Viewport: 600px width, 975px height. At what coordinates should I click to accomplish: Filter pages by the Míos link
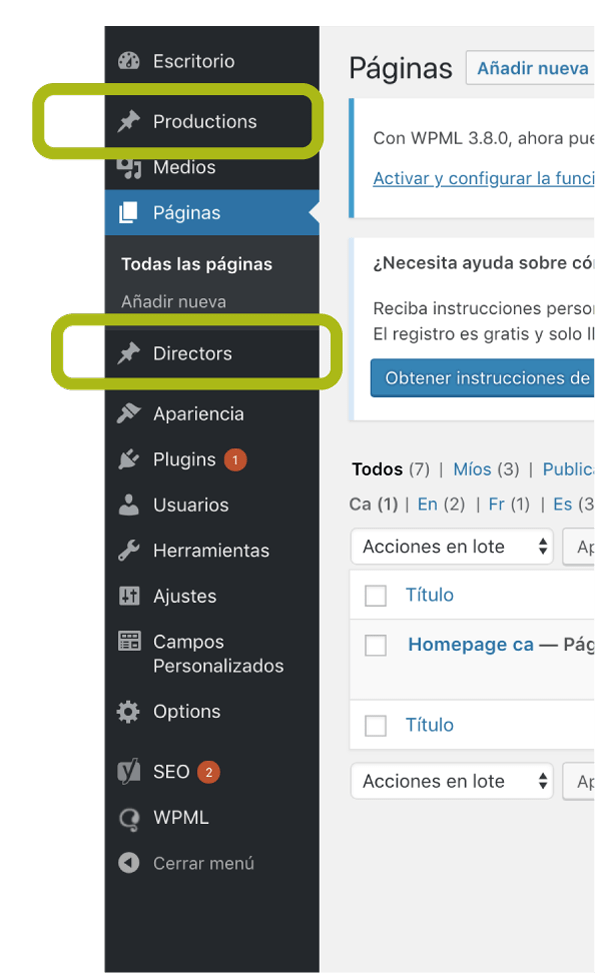[x=472, y=469]
